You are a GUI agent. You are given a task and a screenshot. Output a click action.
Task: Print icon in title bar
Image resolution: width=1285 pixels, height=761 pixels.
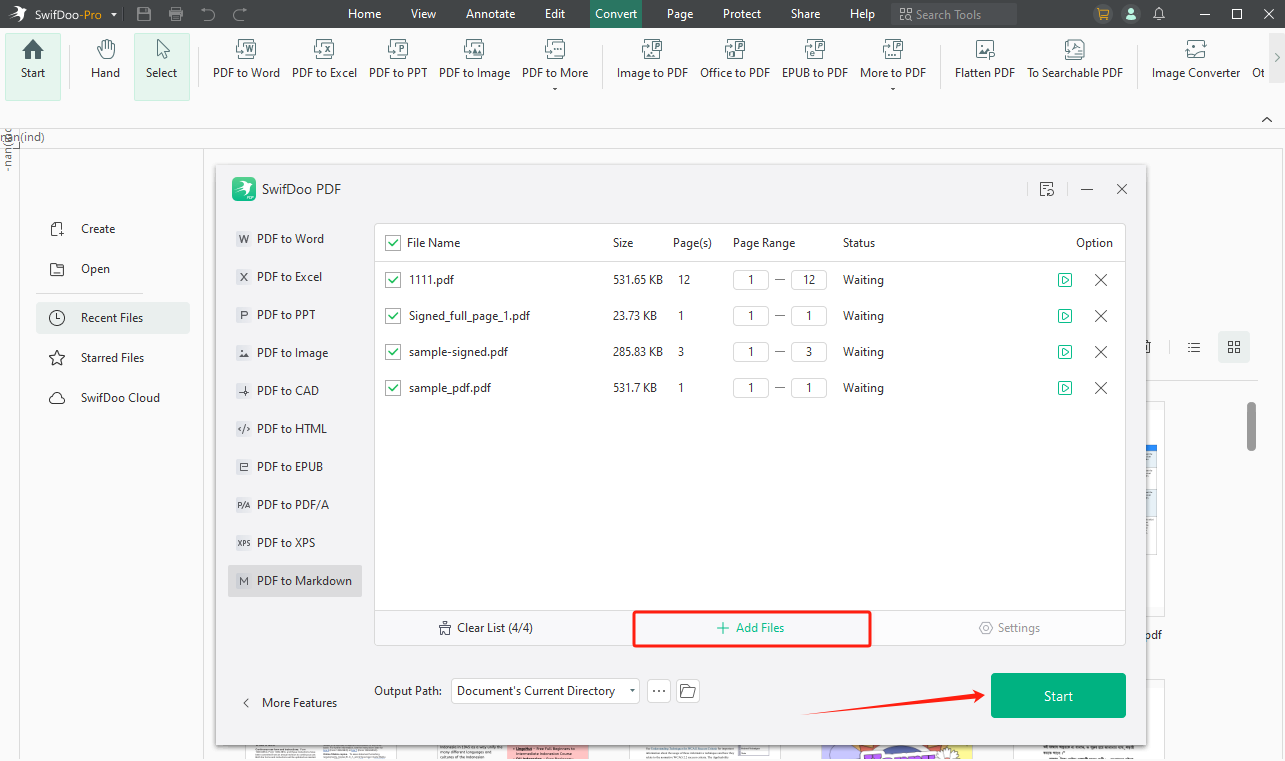176,14
